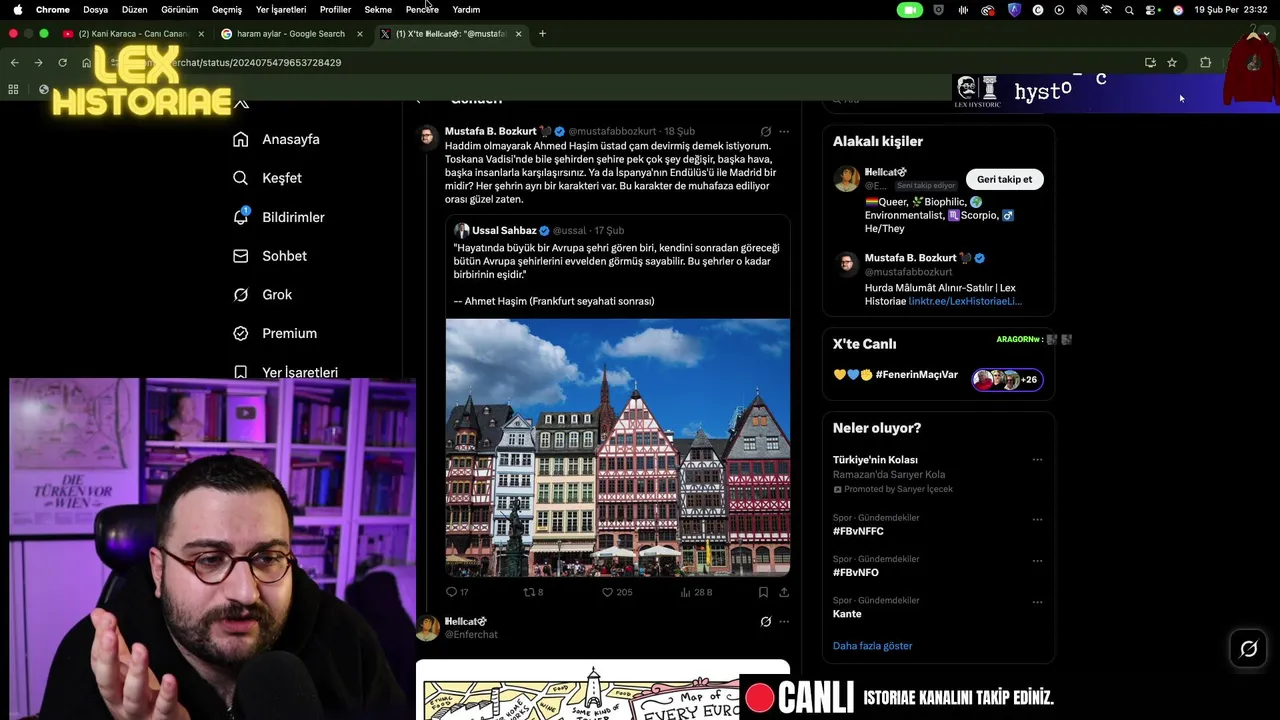Image resolution: width=1280 pixels, height=720 pixels.
Task: Open live listeners avatars +26 pill
Action: pos(1008,379)
